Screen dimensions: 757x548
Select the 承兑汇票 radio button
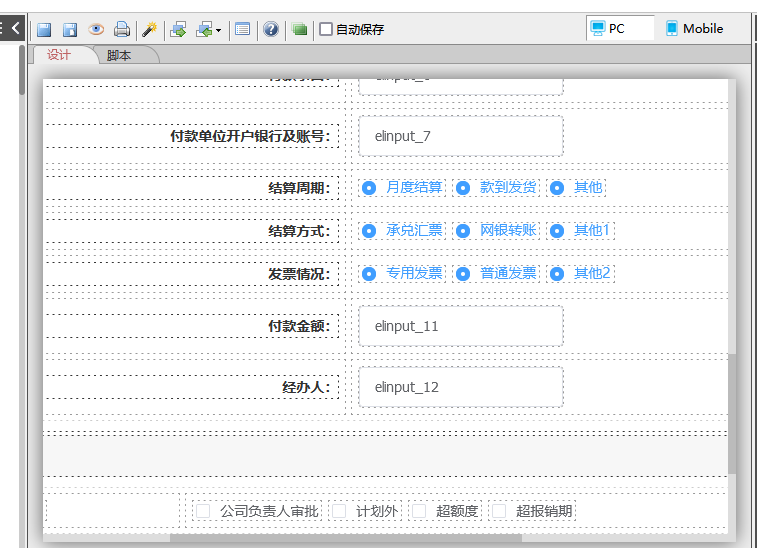369,231
